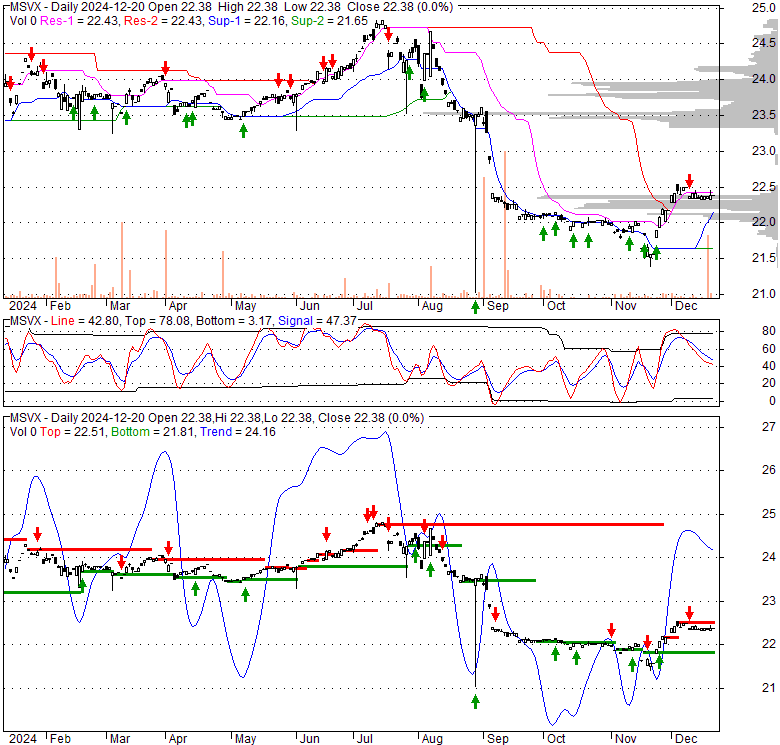Viewport: 780px width, 745px height.
Task: Click the 25 price label on bottom chart axis
Action: (x=769, y=514)
